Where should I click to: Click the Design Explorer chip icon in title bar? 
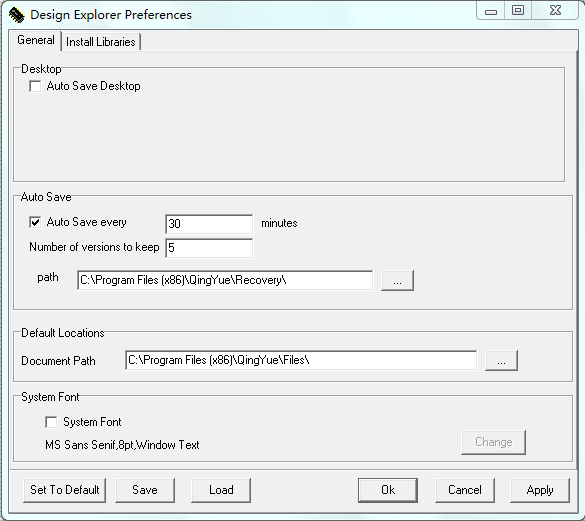[16, 15]
